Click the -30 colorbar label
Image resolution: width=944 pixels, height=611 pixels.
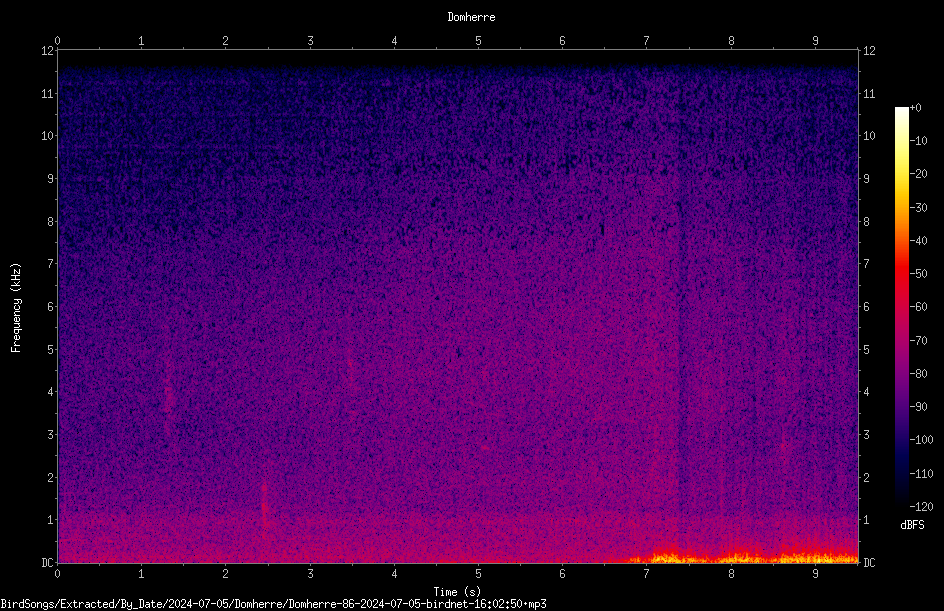coord(918,208)
